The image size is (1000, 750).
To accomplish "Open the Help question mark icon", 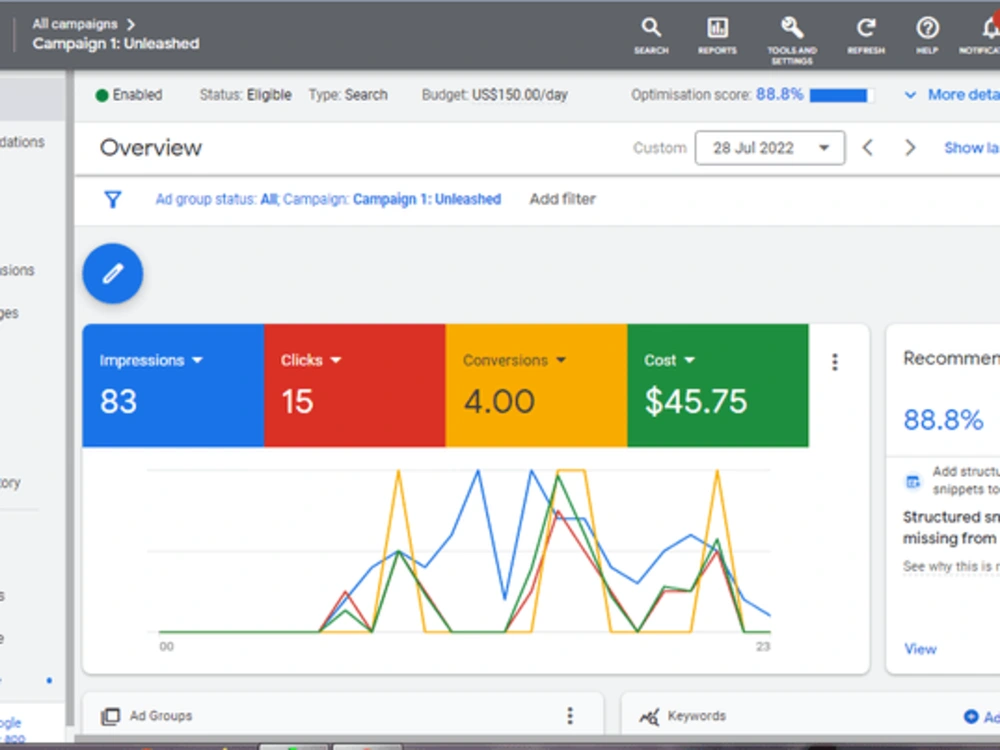I will point(927,35).
